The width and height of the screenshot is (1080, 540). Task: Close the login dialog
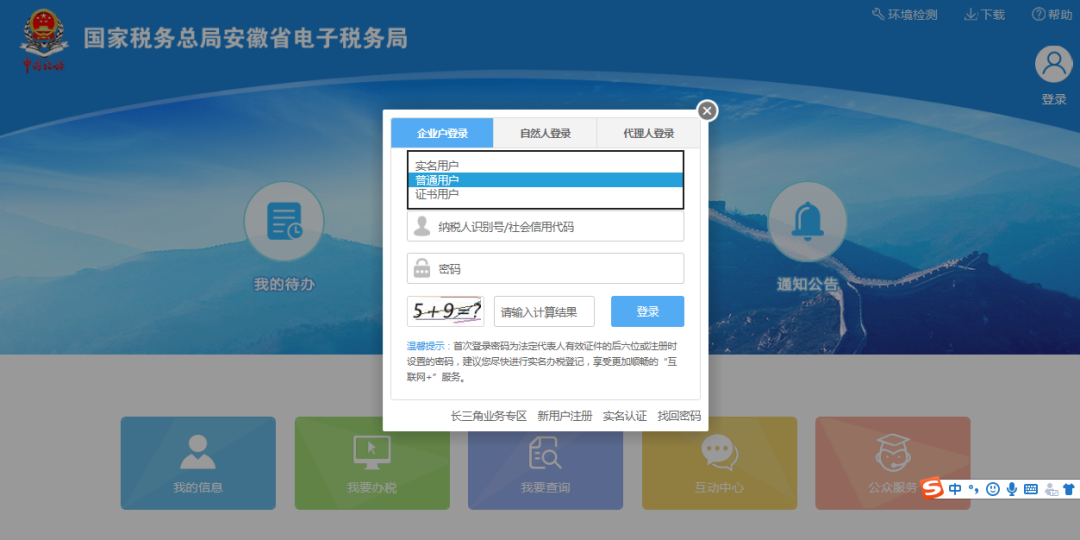(707, 110)
